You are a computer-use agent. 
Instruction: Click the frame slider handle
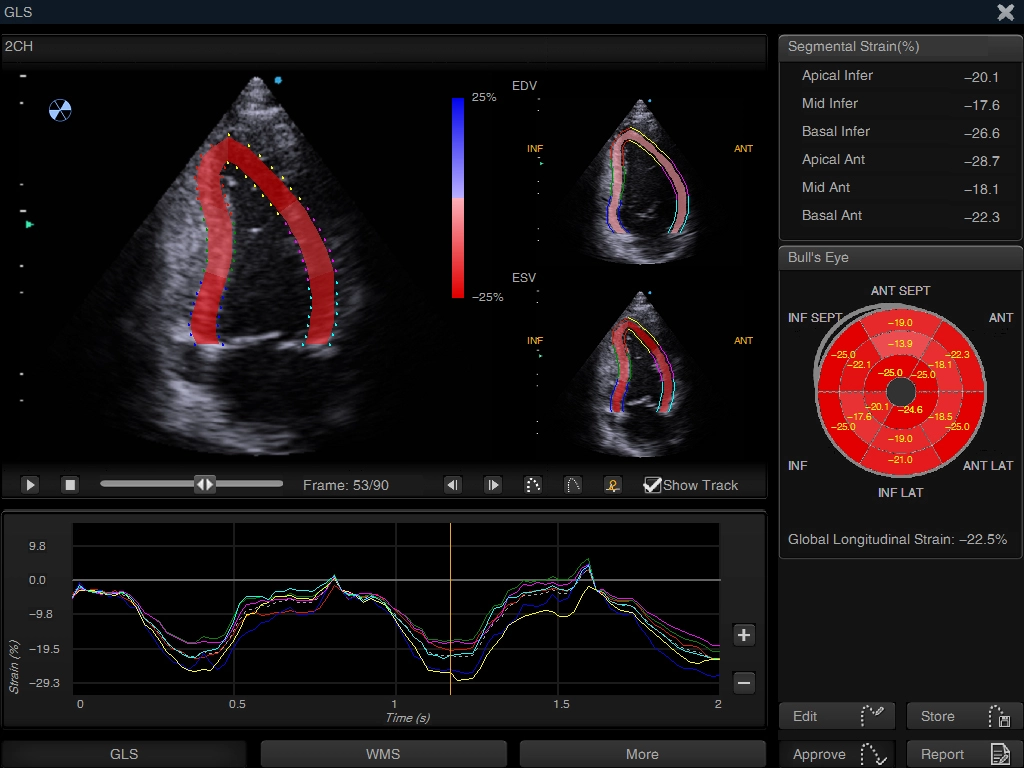204,484
